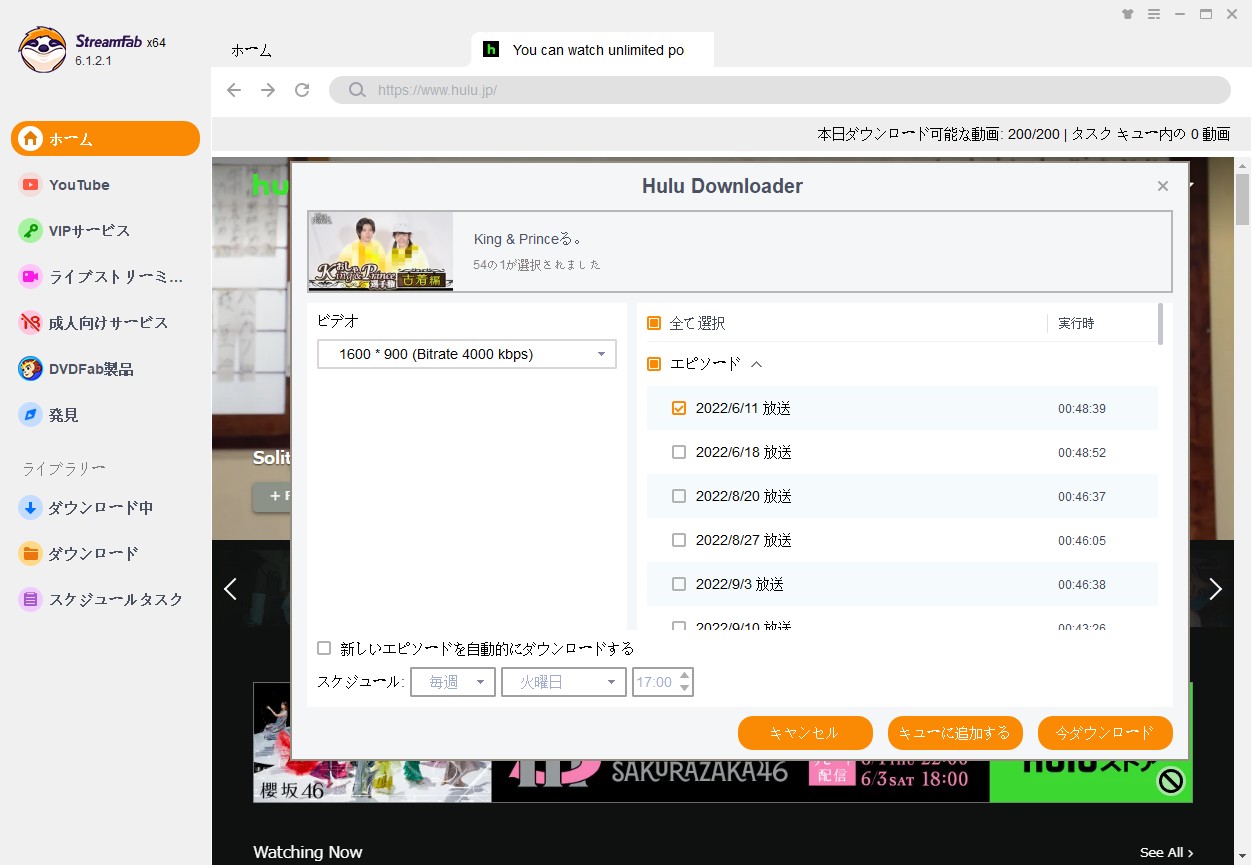This screenshot has height=865, width=1252.
Task: Close the Hulu Downloader dialog
Action: pyautogui.click(x=1163, y=186)
